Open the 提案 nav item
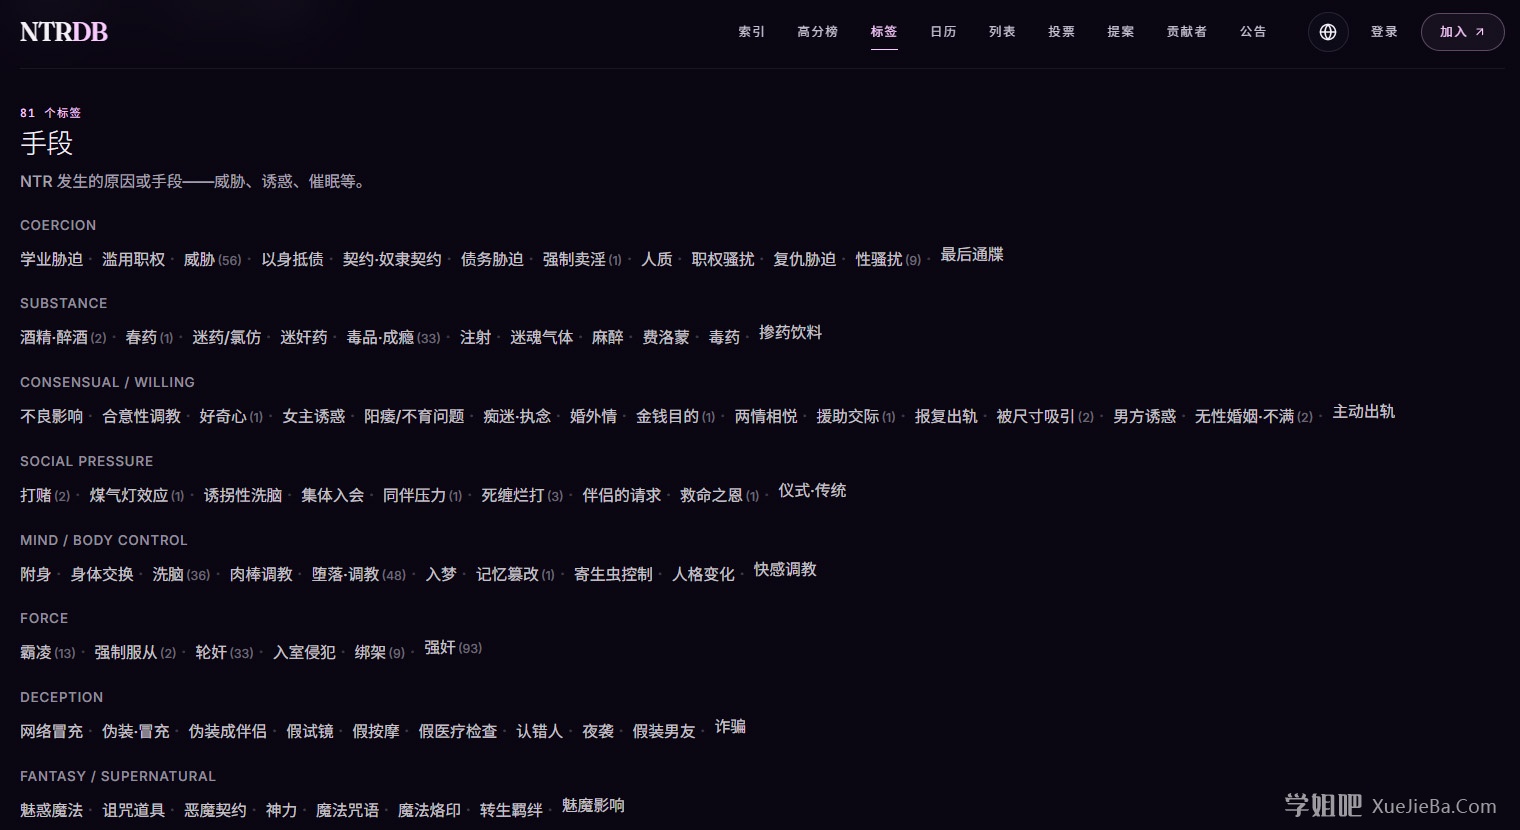Image resolution: width=1520 pixels, height=830 pixels. 1120,32
